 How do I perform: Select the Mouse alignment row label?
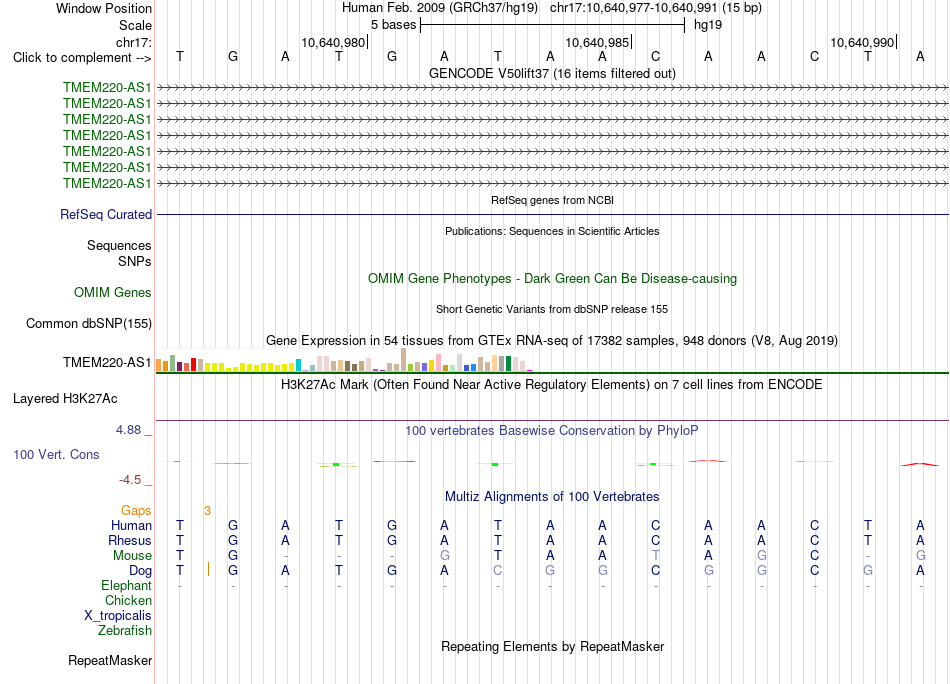pos(132,556)
